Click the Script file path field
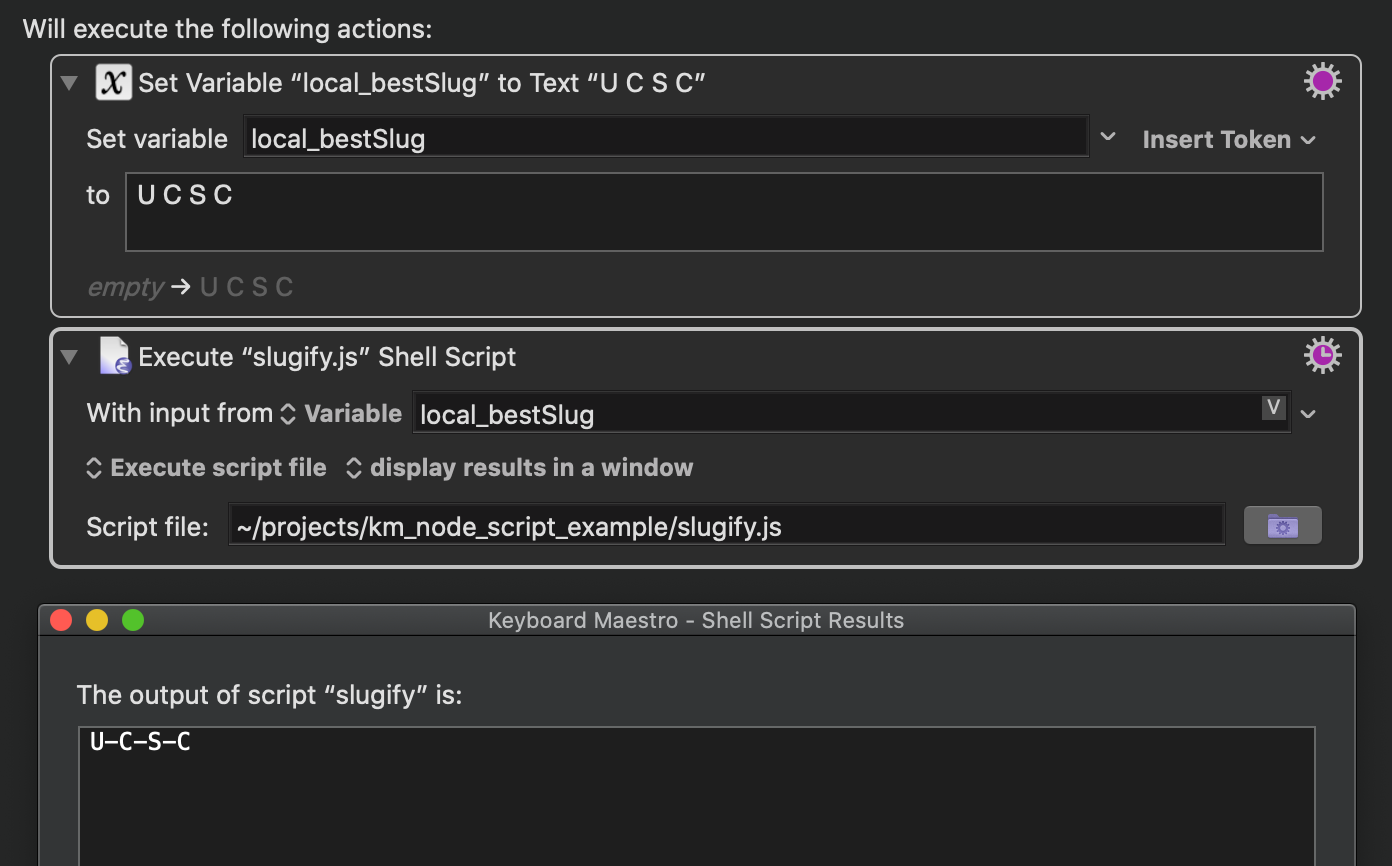1392x866 pixels. 727,525
